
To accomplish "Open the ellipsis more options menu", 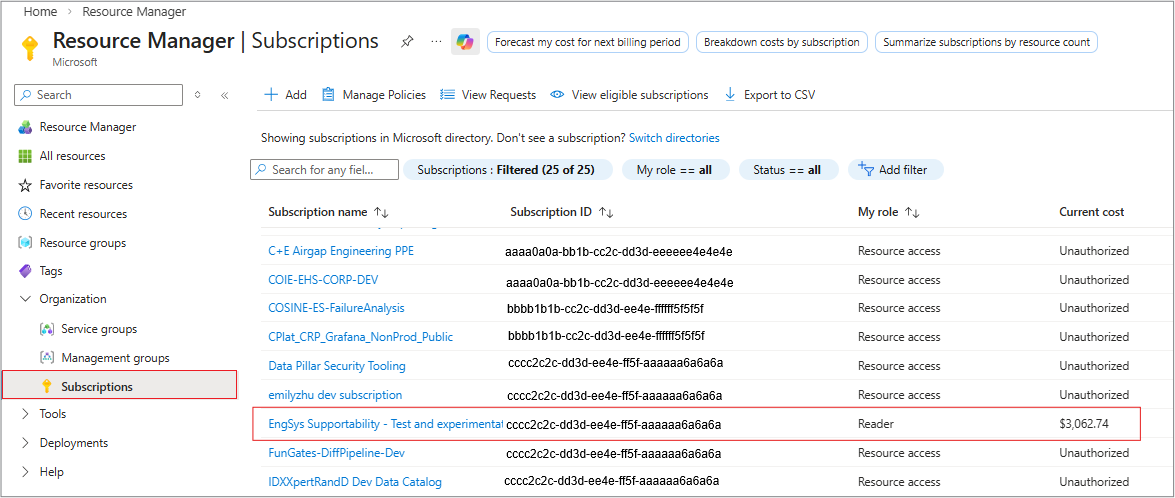I will point(436,42).
